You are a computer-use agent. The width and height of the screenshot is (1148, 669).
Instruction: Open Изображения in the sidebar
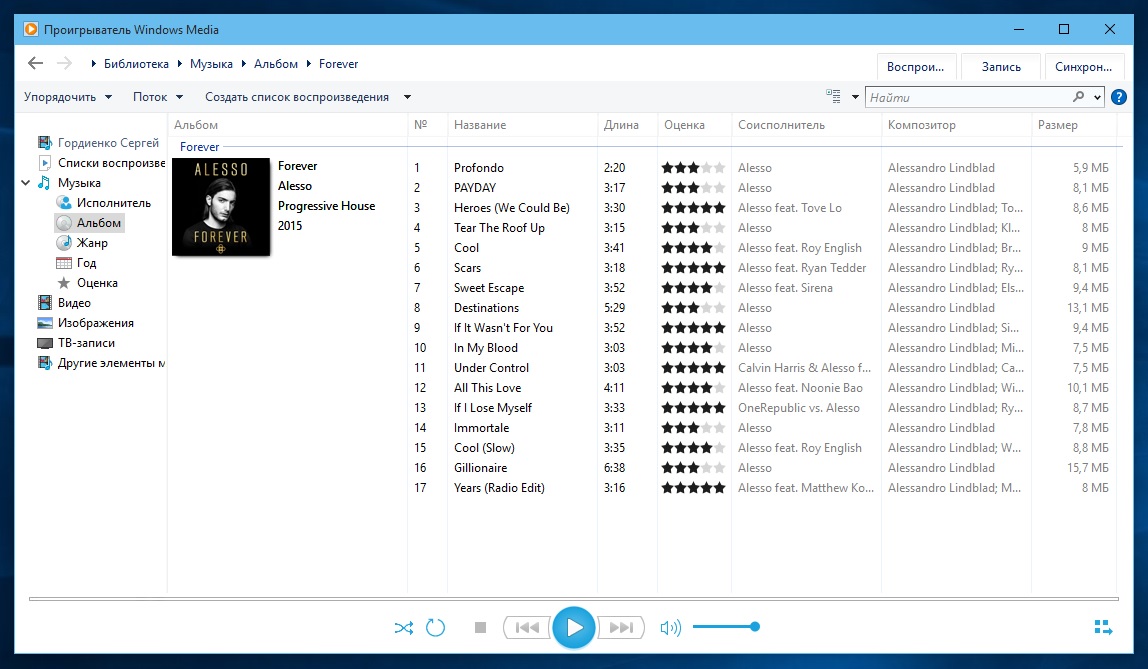[x=86, y=323]
